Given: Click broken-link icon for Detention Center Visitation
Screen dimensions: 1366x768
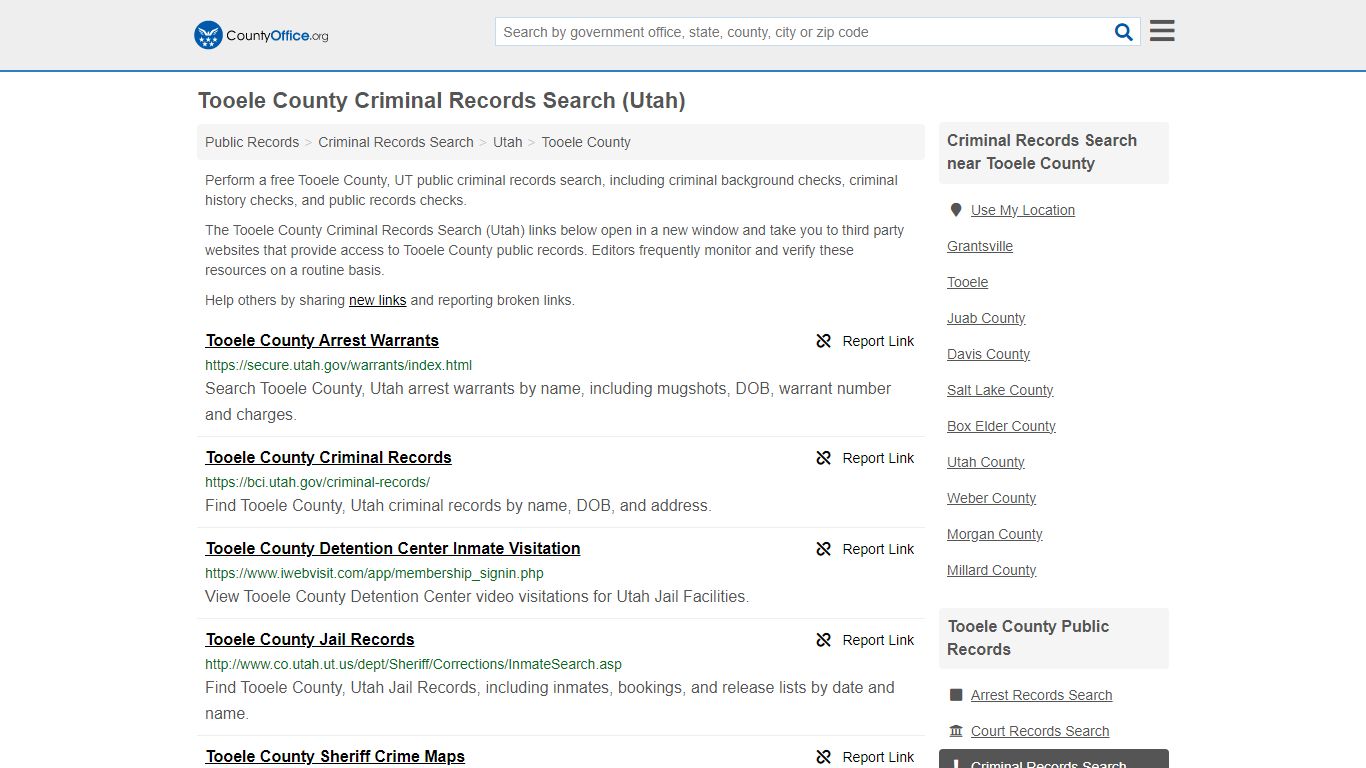Looking at the screenshot, I should pos(824,549).
